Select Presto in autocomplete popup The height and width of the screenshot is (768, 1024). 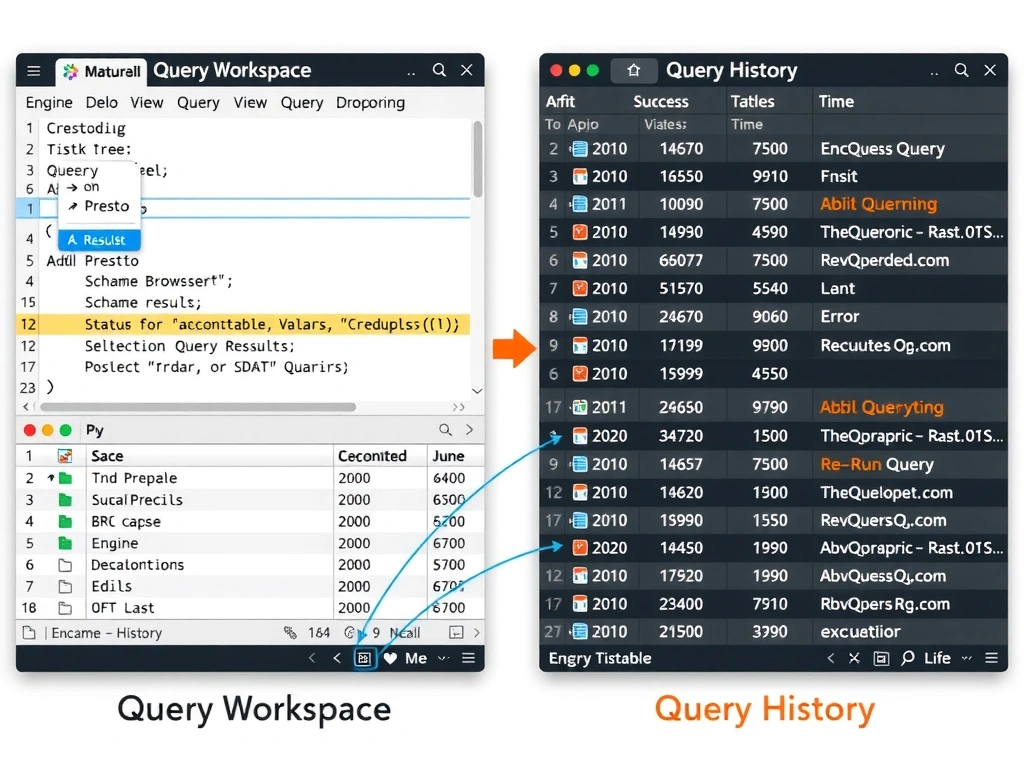point(99,206)
